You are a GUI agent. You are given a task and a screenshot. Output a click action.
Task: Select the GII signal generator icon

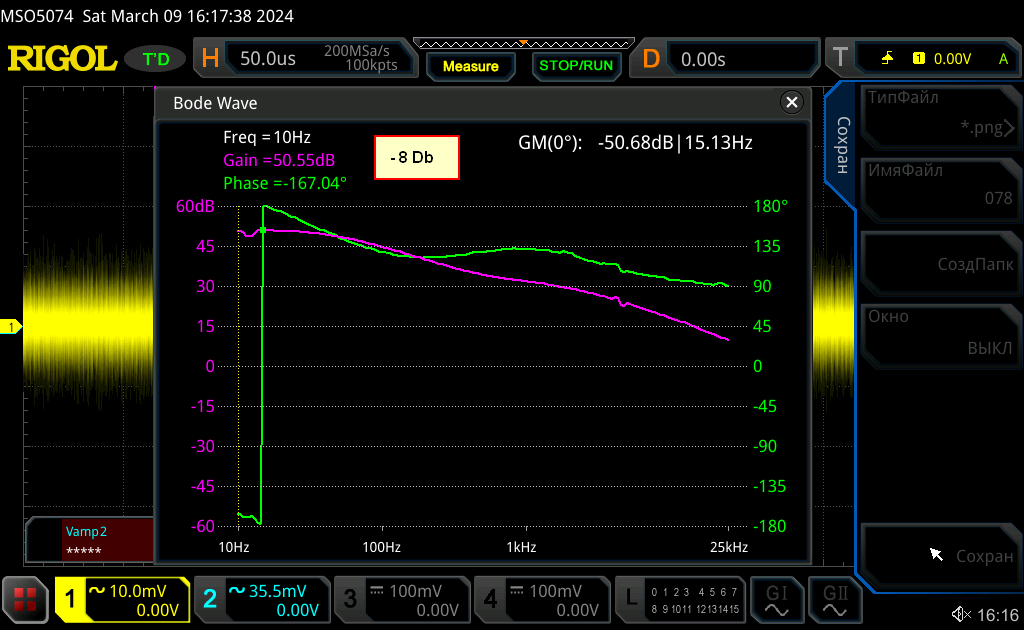tap(835, 598)
